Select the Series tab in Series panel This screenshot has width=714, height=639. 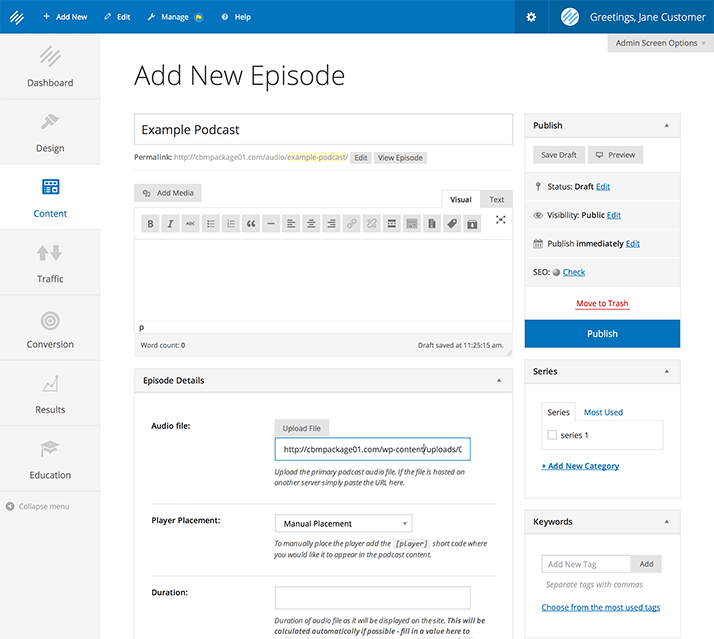pyautogui.click(x=558, y=412)
